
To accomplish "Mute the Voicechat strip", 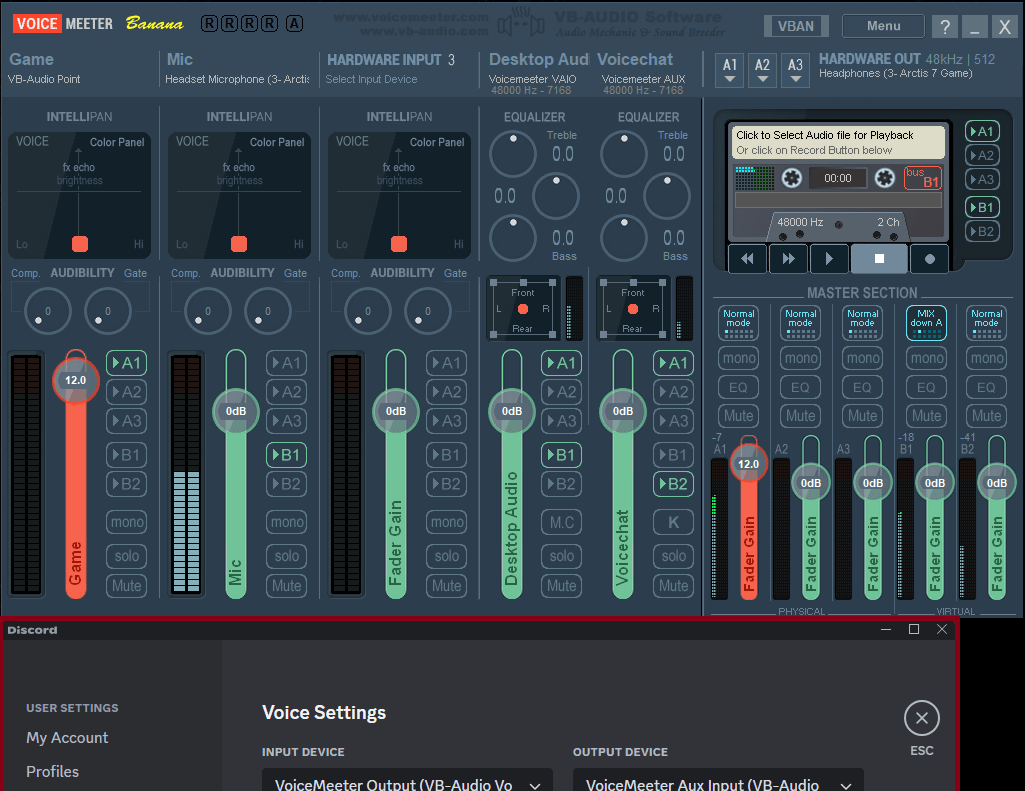I will [673, 585].
